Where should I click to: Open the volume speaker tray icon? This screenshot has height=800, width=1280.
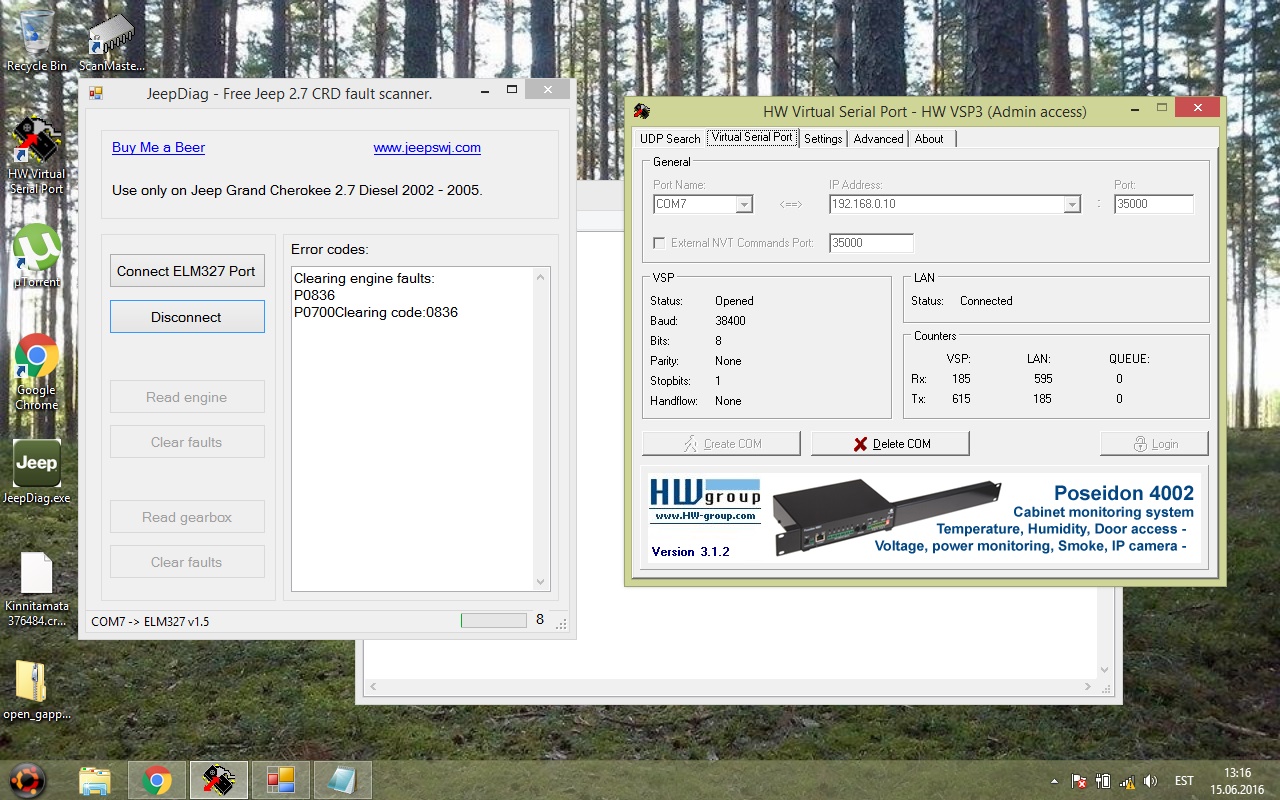coord(1150,781)
